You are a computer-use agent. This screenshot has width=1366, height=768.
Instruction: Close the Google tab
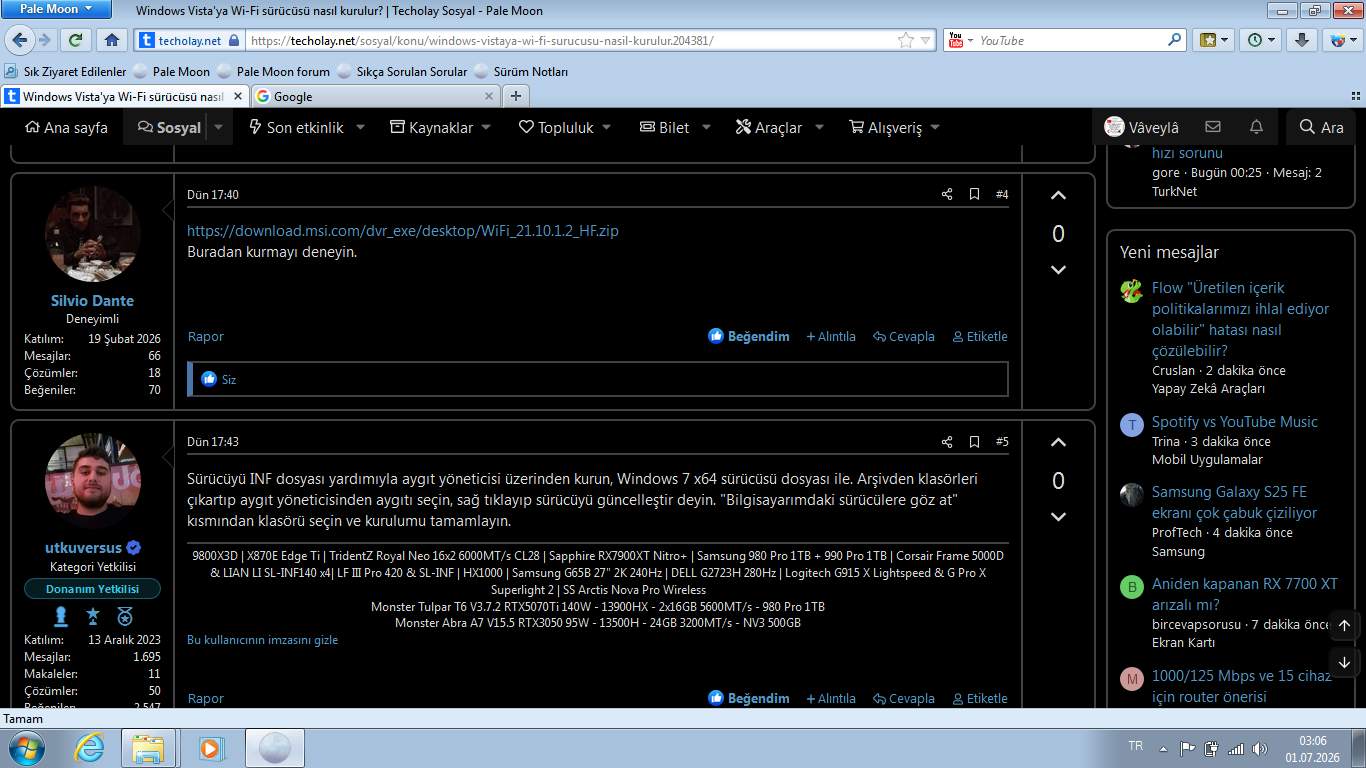tap(489, 96)
